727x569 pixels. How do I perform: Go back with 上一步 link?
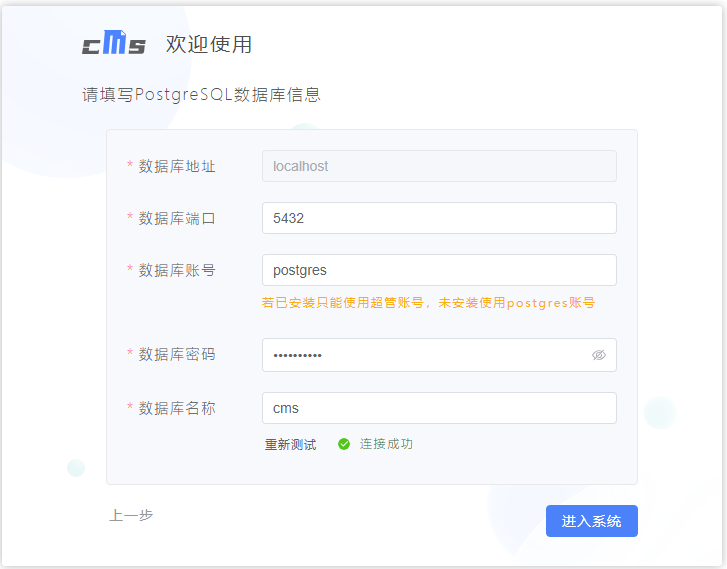(x=131, y=515)
